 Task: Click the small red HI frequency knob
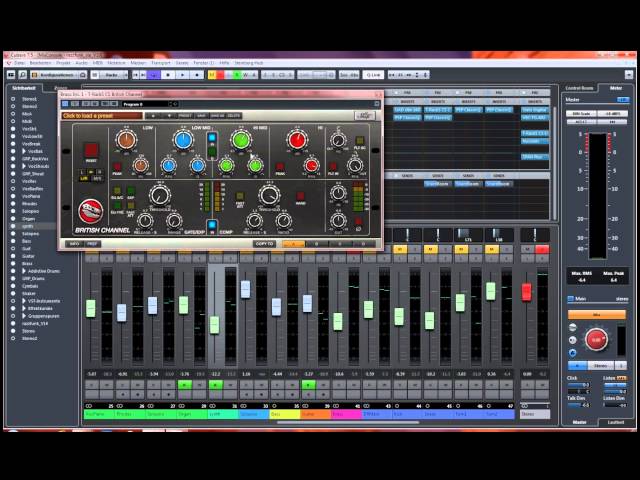point(311,166)
